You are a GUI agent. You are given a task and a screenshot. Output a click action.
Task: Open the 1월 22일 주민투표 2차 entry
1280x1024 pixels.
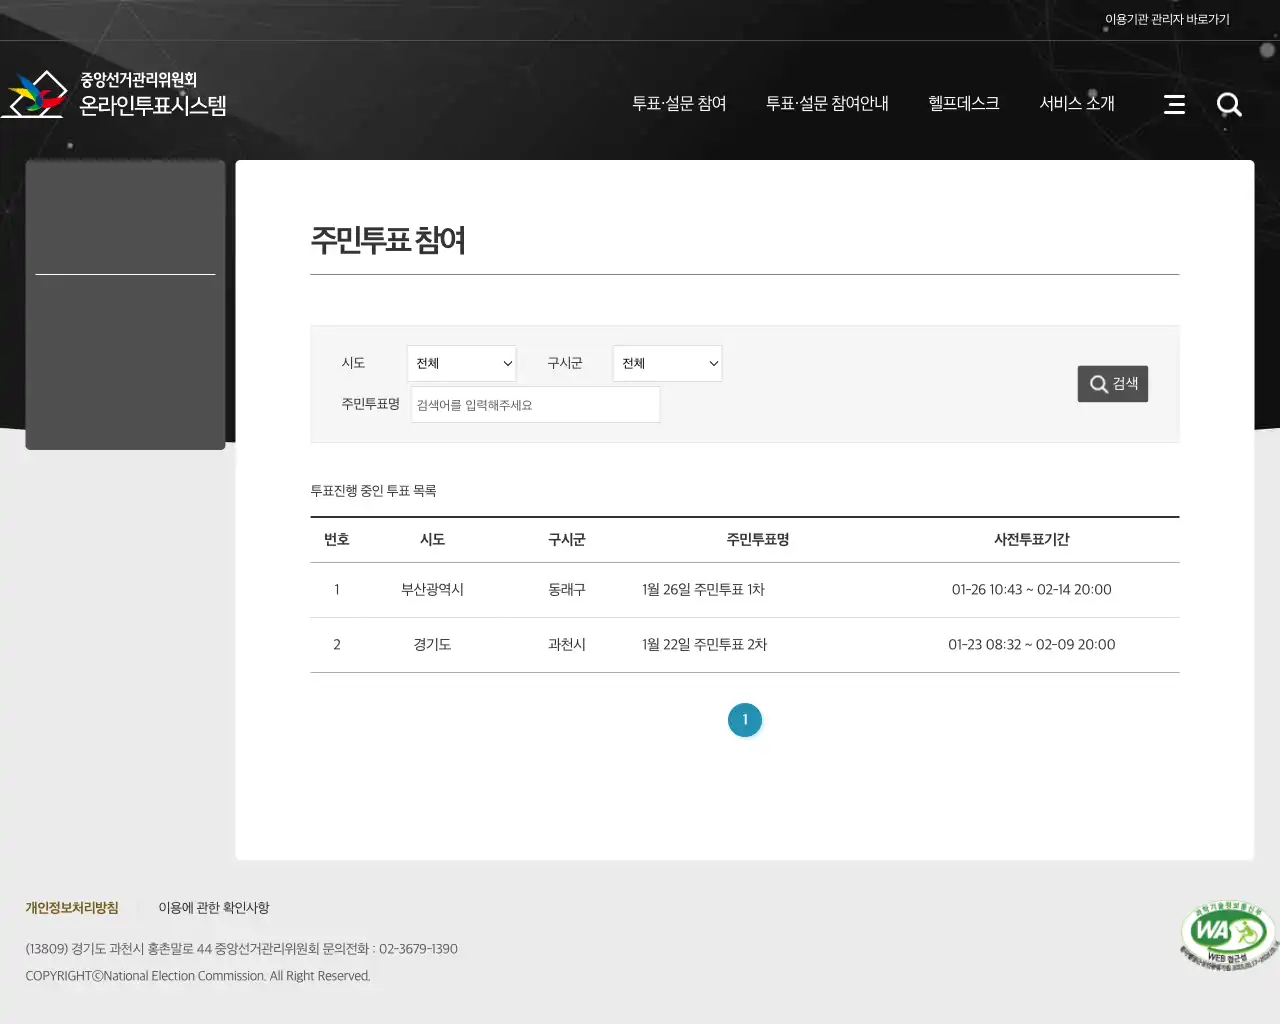(704, 645)
